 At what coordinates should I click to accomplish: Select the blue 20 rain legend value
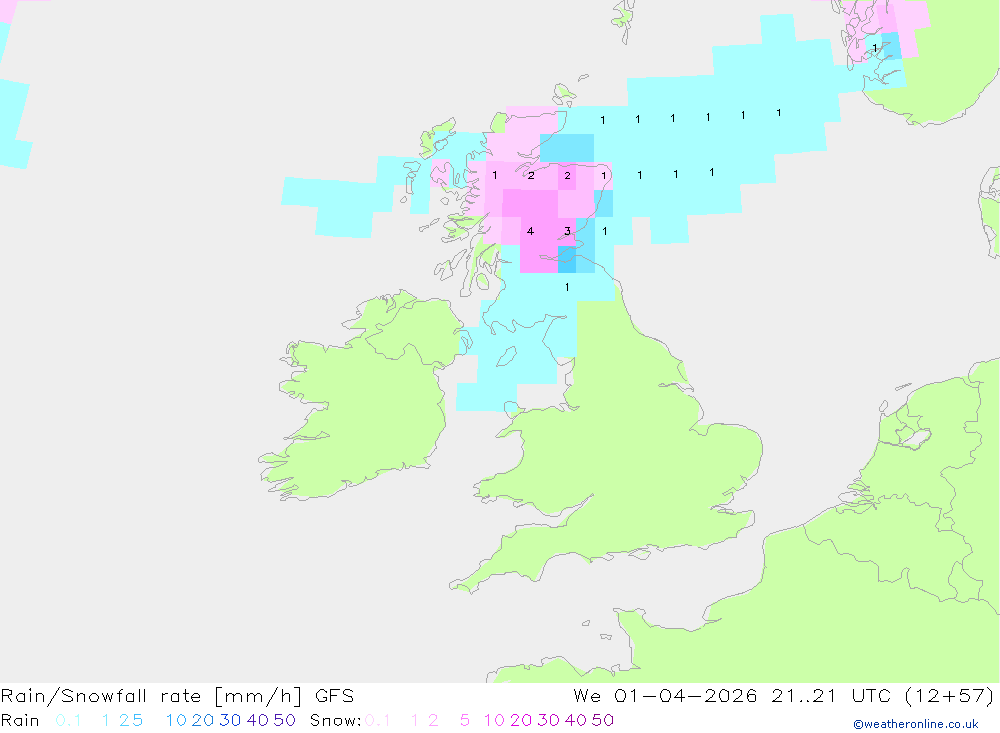click(x=203, y=720)
